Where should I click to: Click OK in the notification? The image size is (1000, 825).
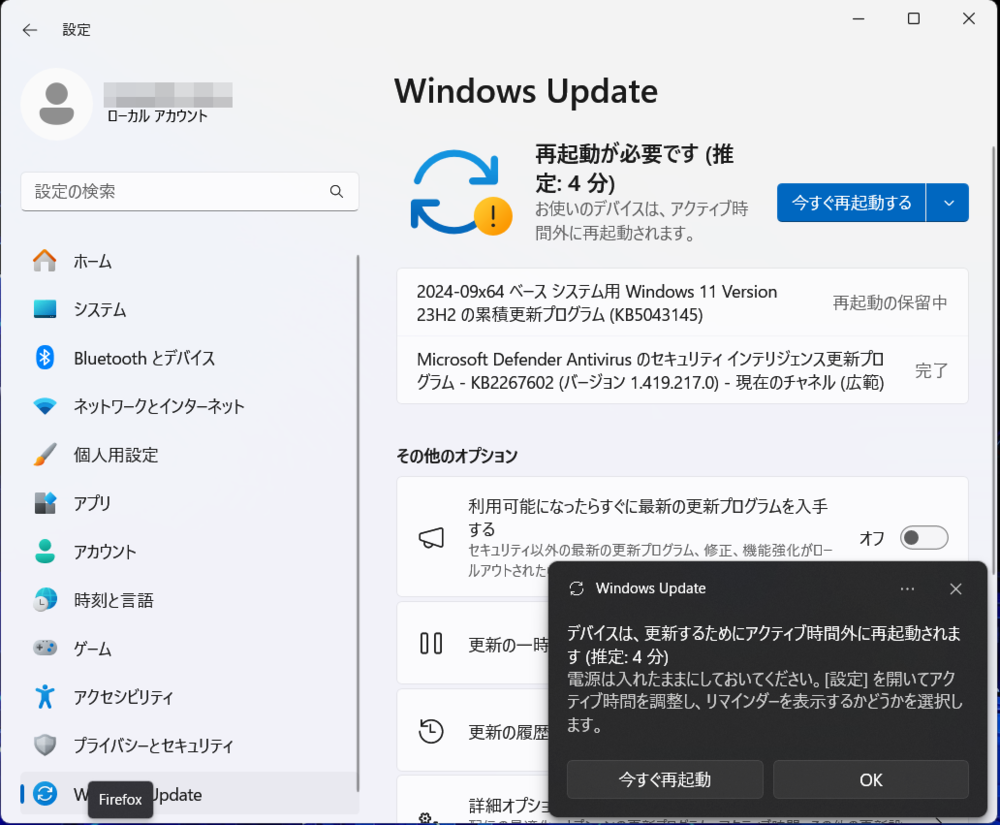(871, 779)
